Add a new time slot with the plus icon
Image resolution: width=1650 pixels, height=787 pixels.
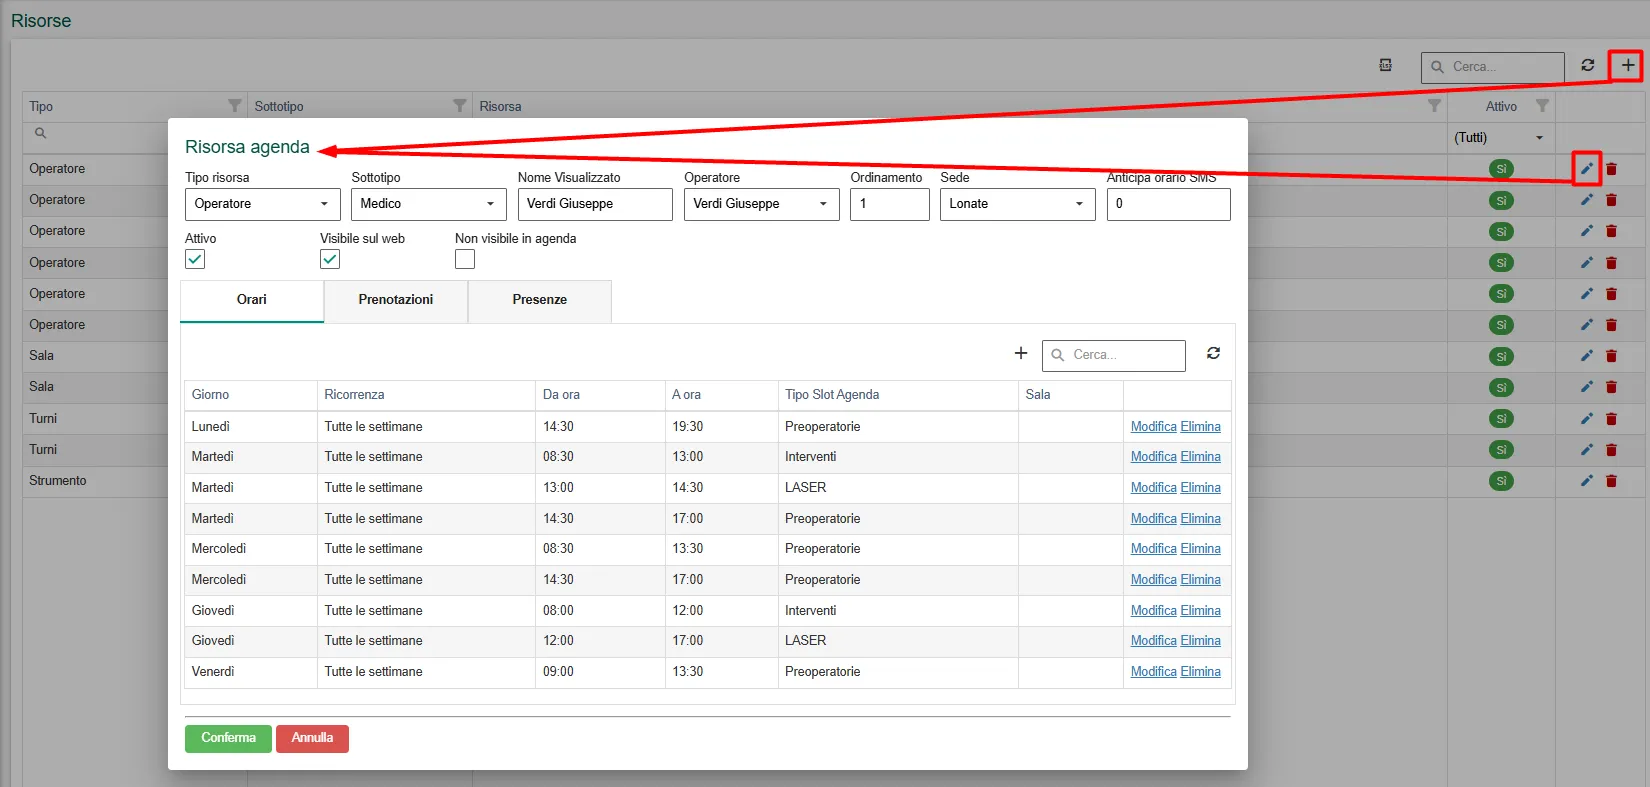(1020, 354)
